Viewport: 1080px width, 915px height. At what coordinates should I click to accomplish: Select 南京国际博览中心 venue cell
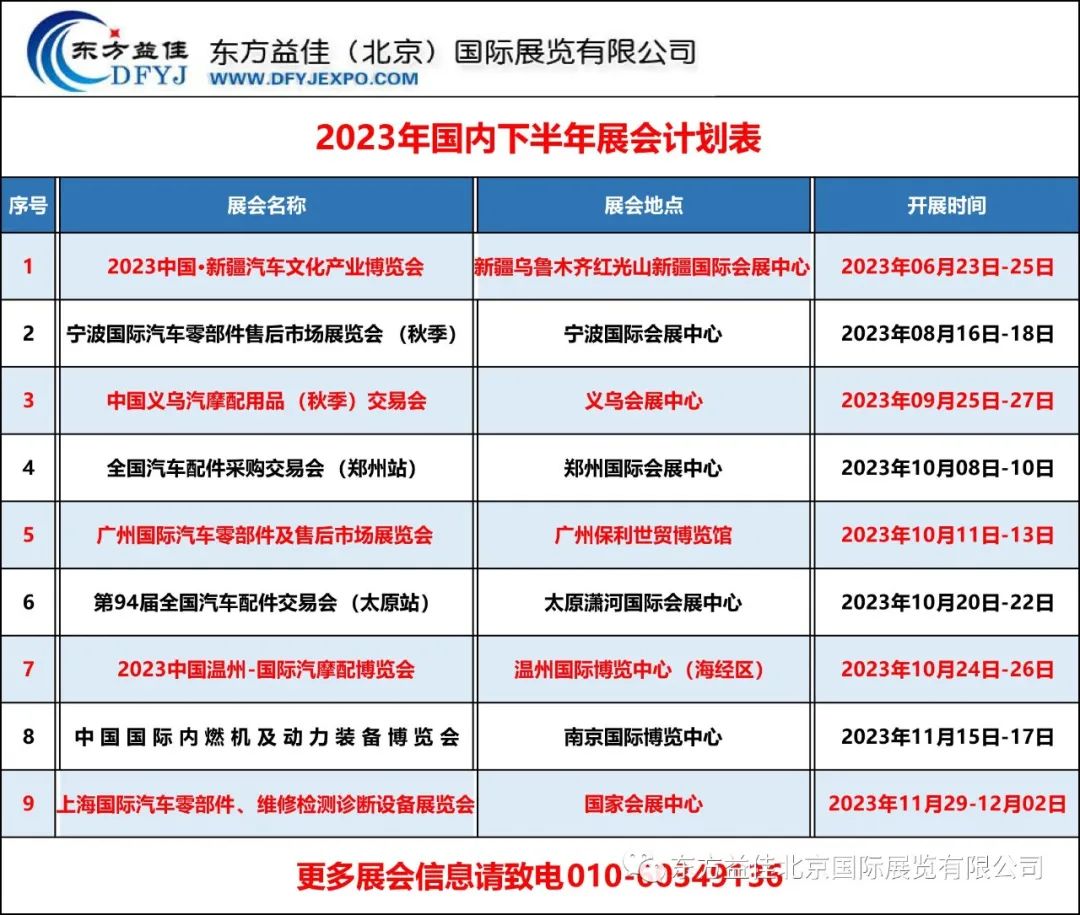click(x=643, y=737)
